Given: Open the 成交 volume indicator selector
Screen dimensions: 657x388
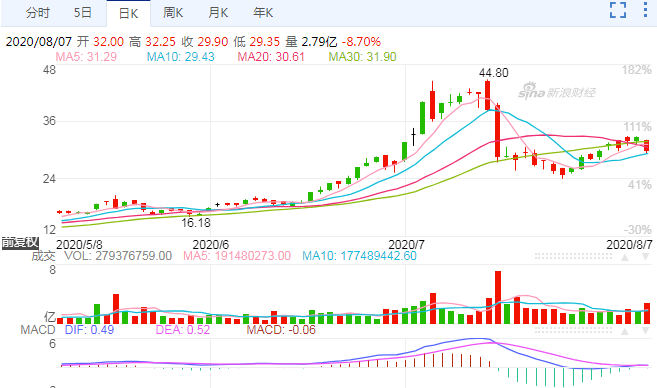Looking at the screenshot, I should [x=43, y=256].
